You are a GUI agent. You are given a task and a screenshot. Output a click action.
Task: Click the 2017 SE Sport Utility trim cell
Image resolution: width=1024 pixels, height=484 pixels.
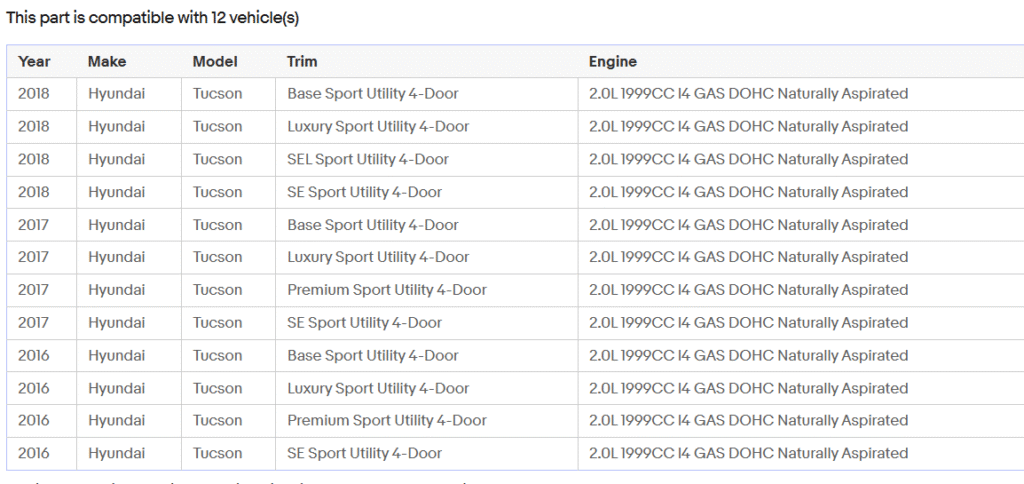pos(364,323)
